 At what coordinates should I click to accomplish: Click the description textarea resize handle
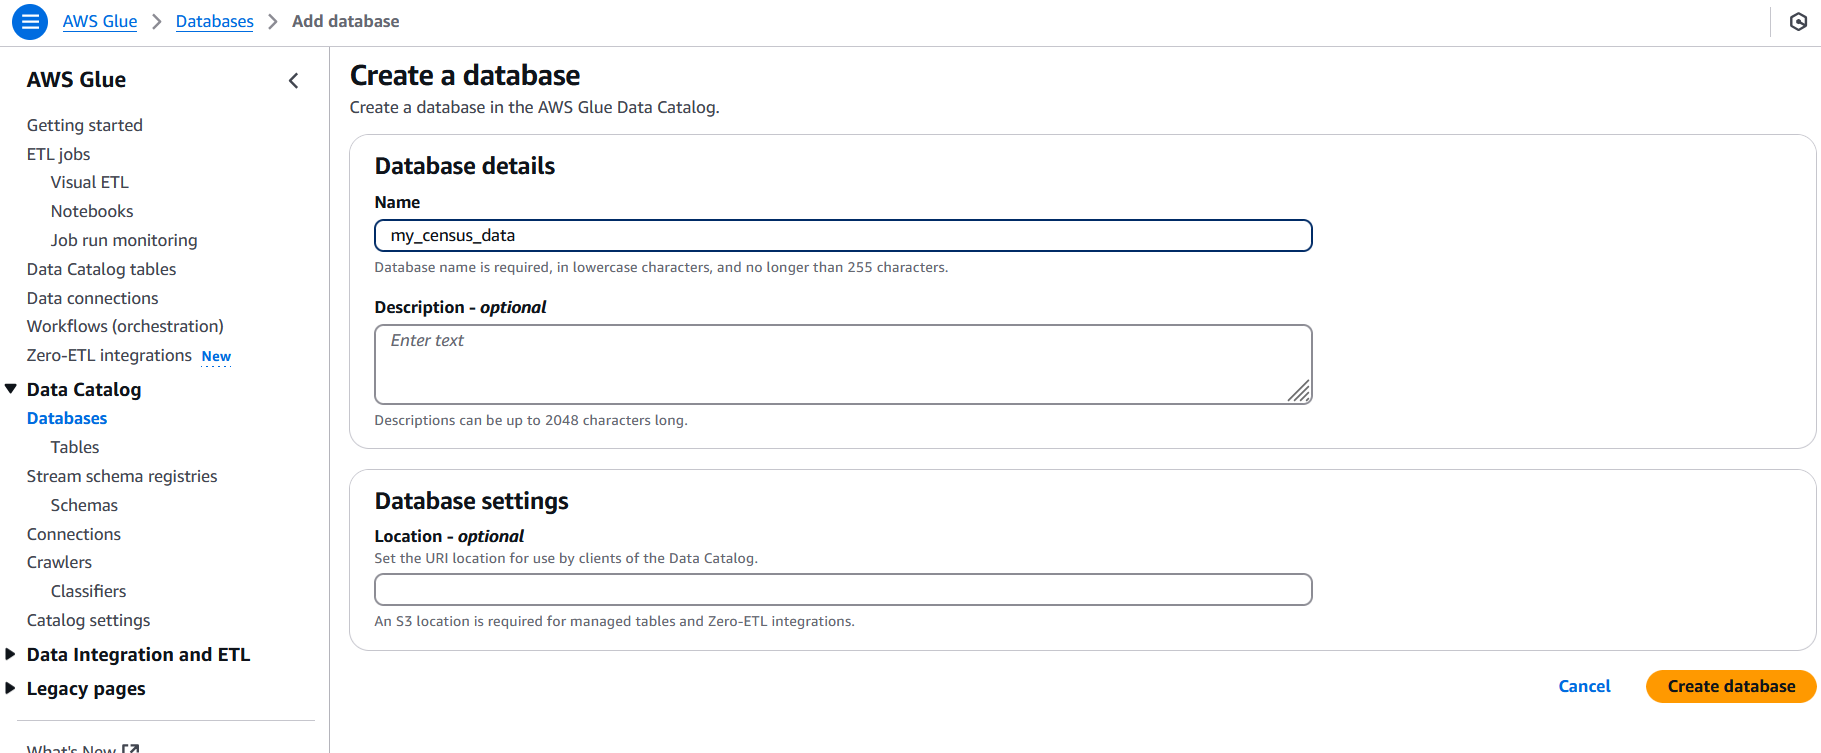1299,392
